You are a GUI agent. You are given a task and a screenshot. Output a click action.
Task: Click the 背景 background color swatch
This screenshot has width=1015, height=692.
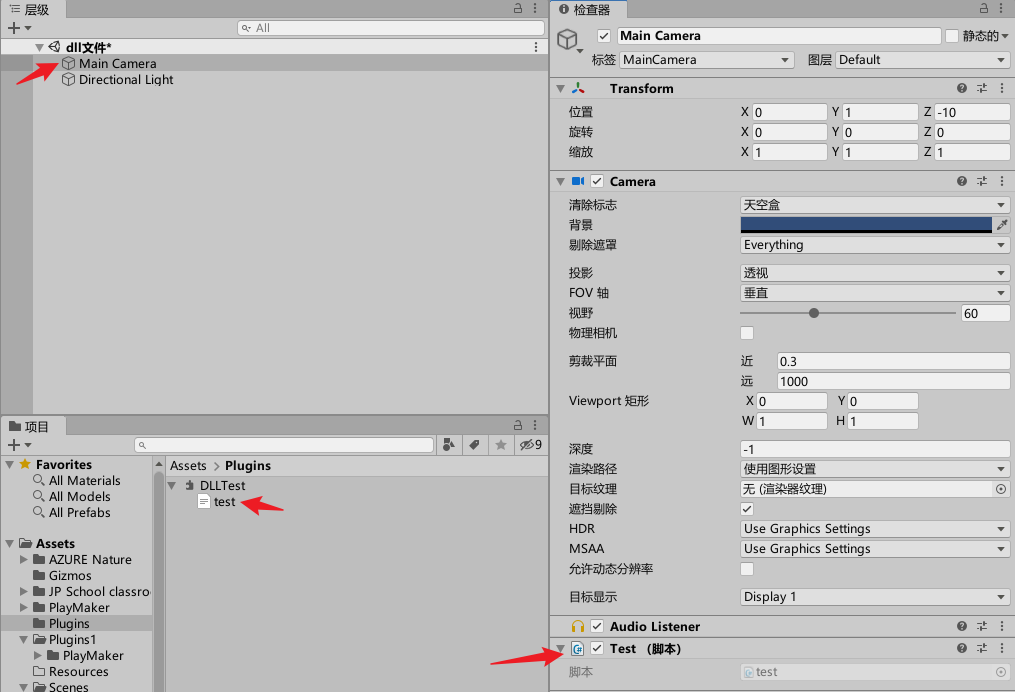point(865,225)
